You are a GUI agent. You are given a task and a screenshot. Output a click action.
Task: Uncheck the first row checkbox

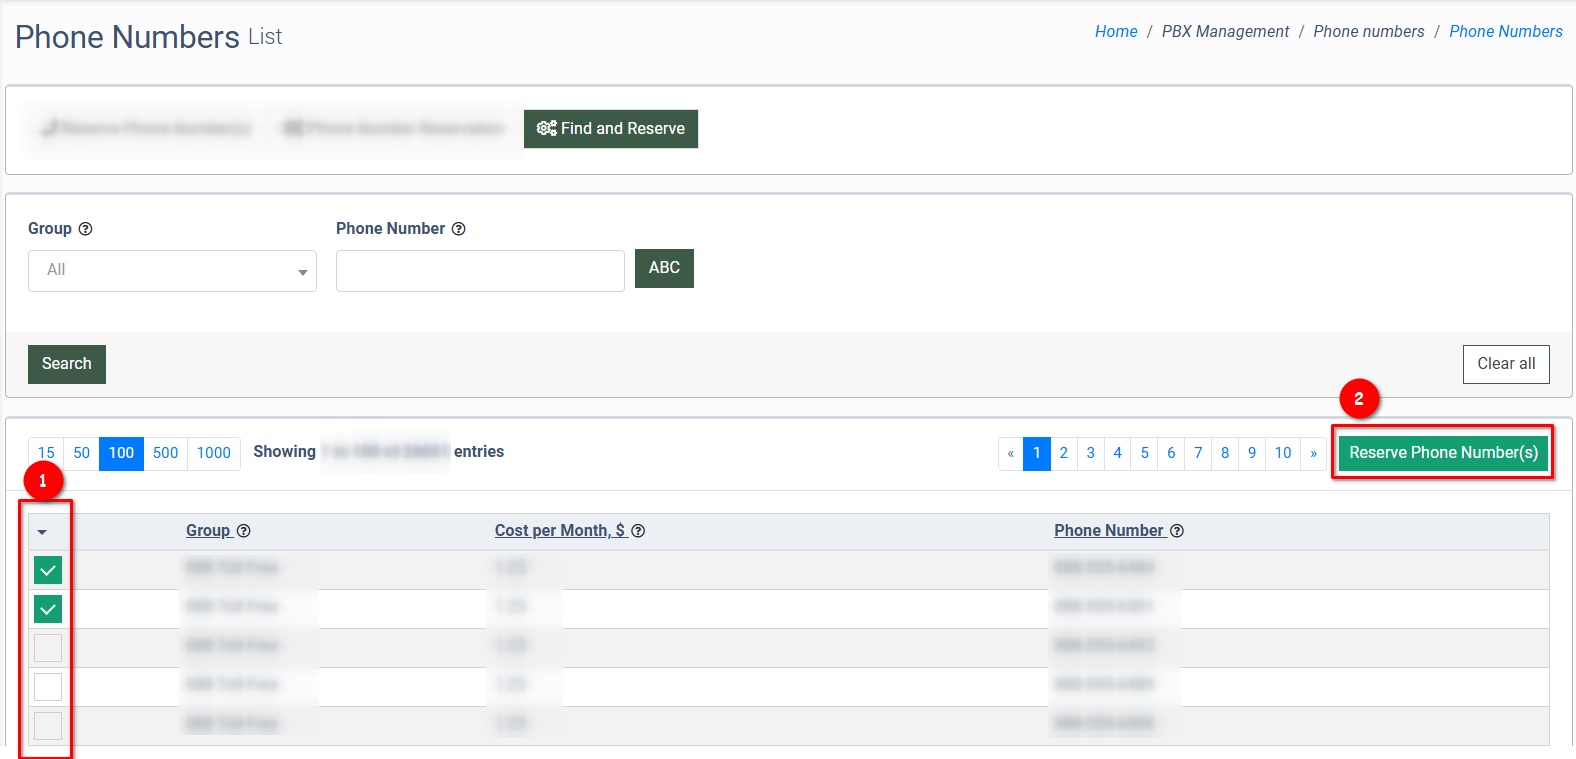(48, 570)
